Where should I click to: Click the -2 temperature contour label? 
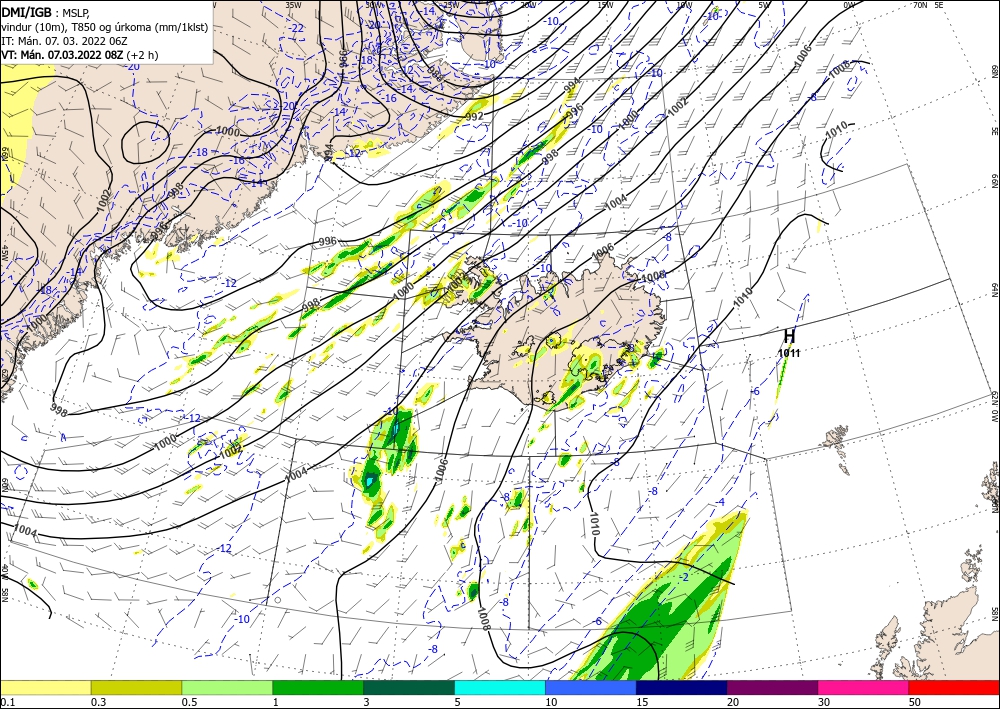(684, 577)
